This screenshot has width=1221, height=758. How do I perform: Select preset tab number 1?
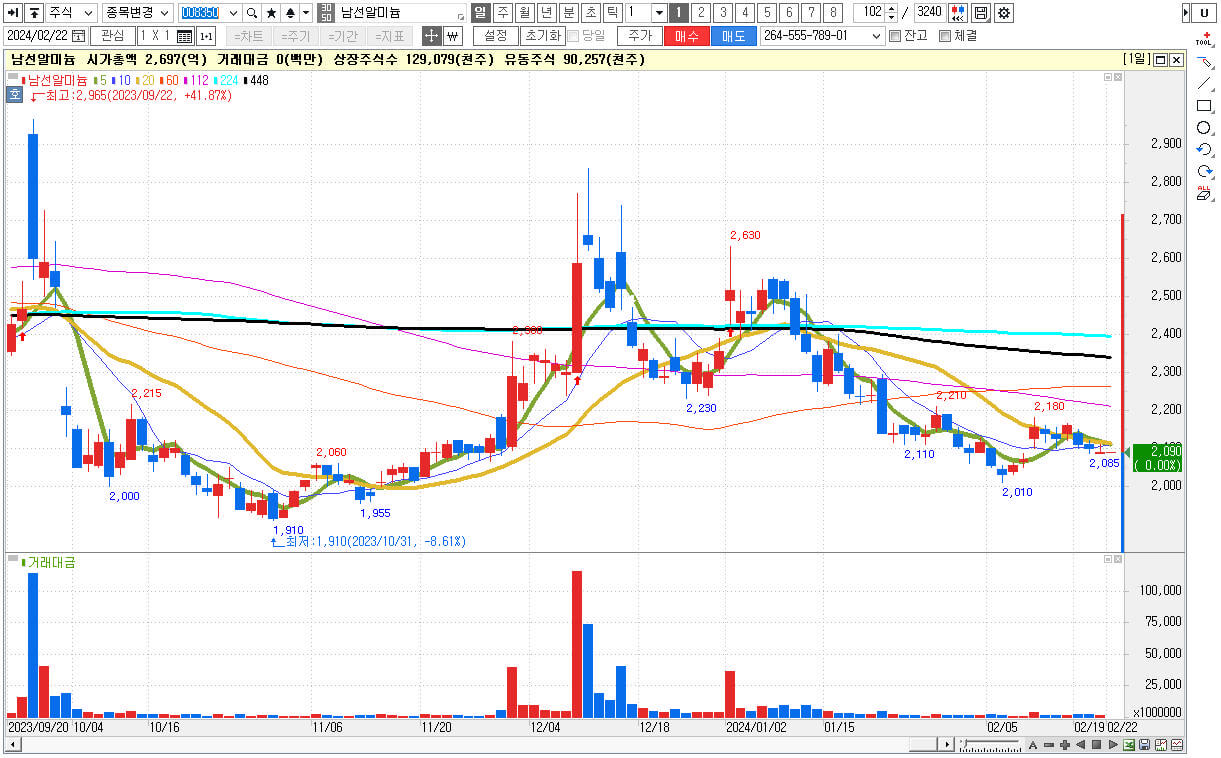point(678,13)
